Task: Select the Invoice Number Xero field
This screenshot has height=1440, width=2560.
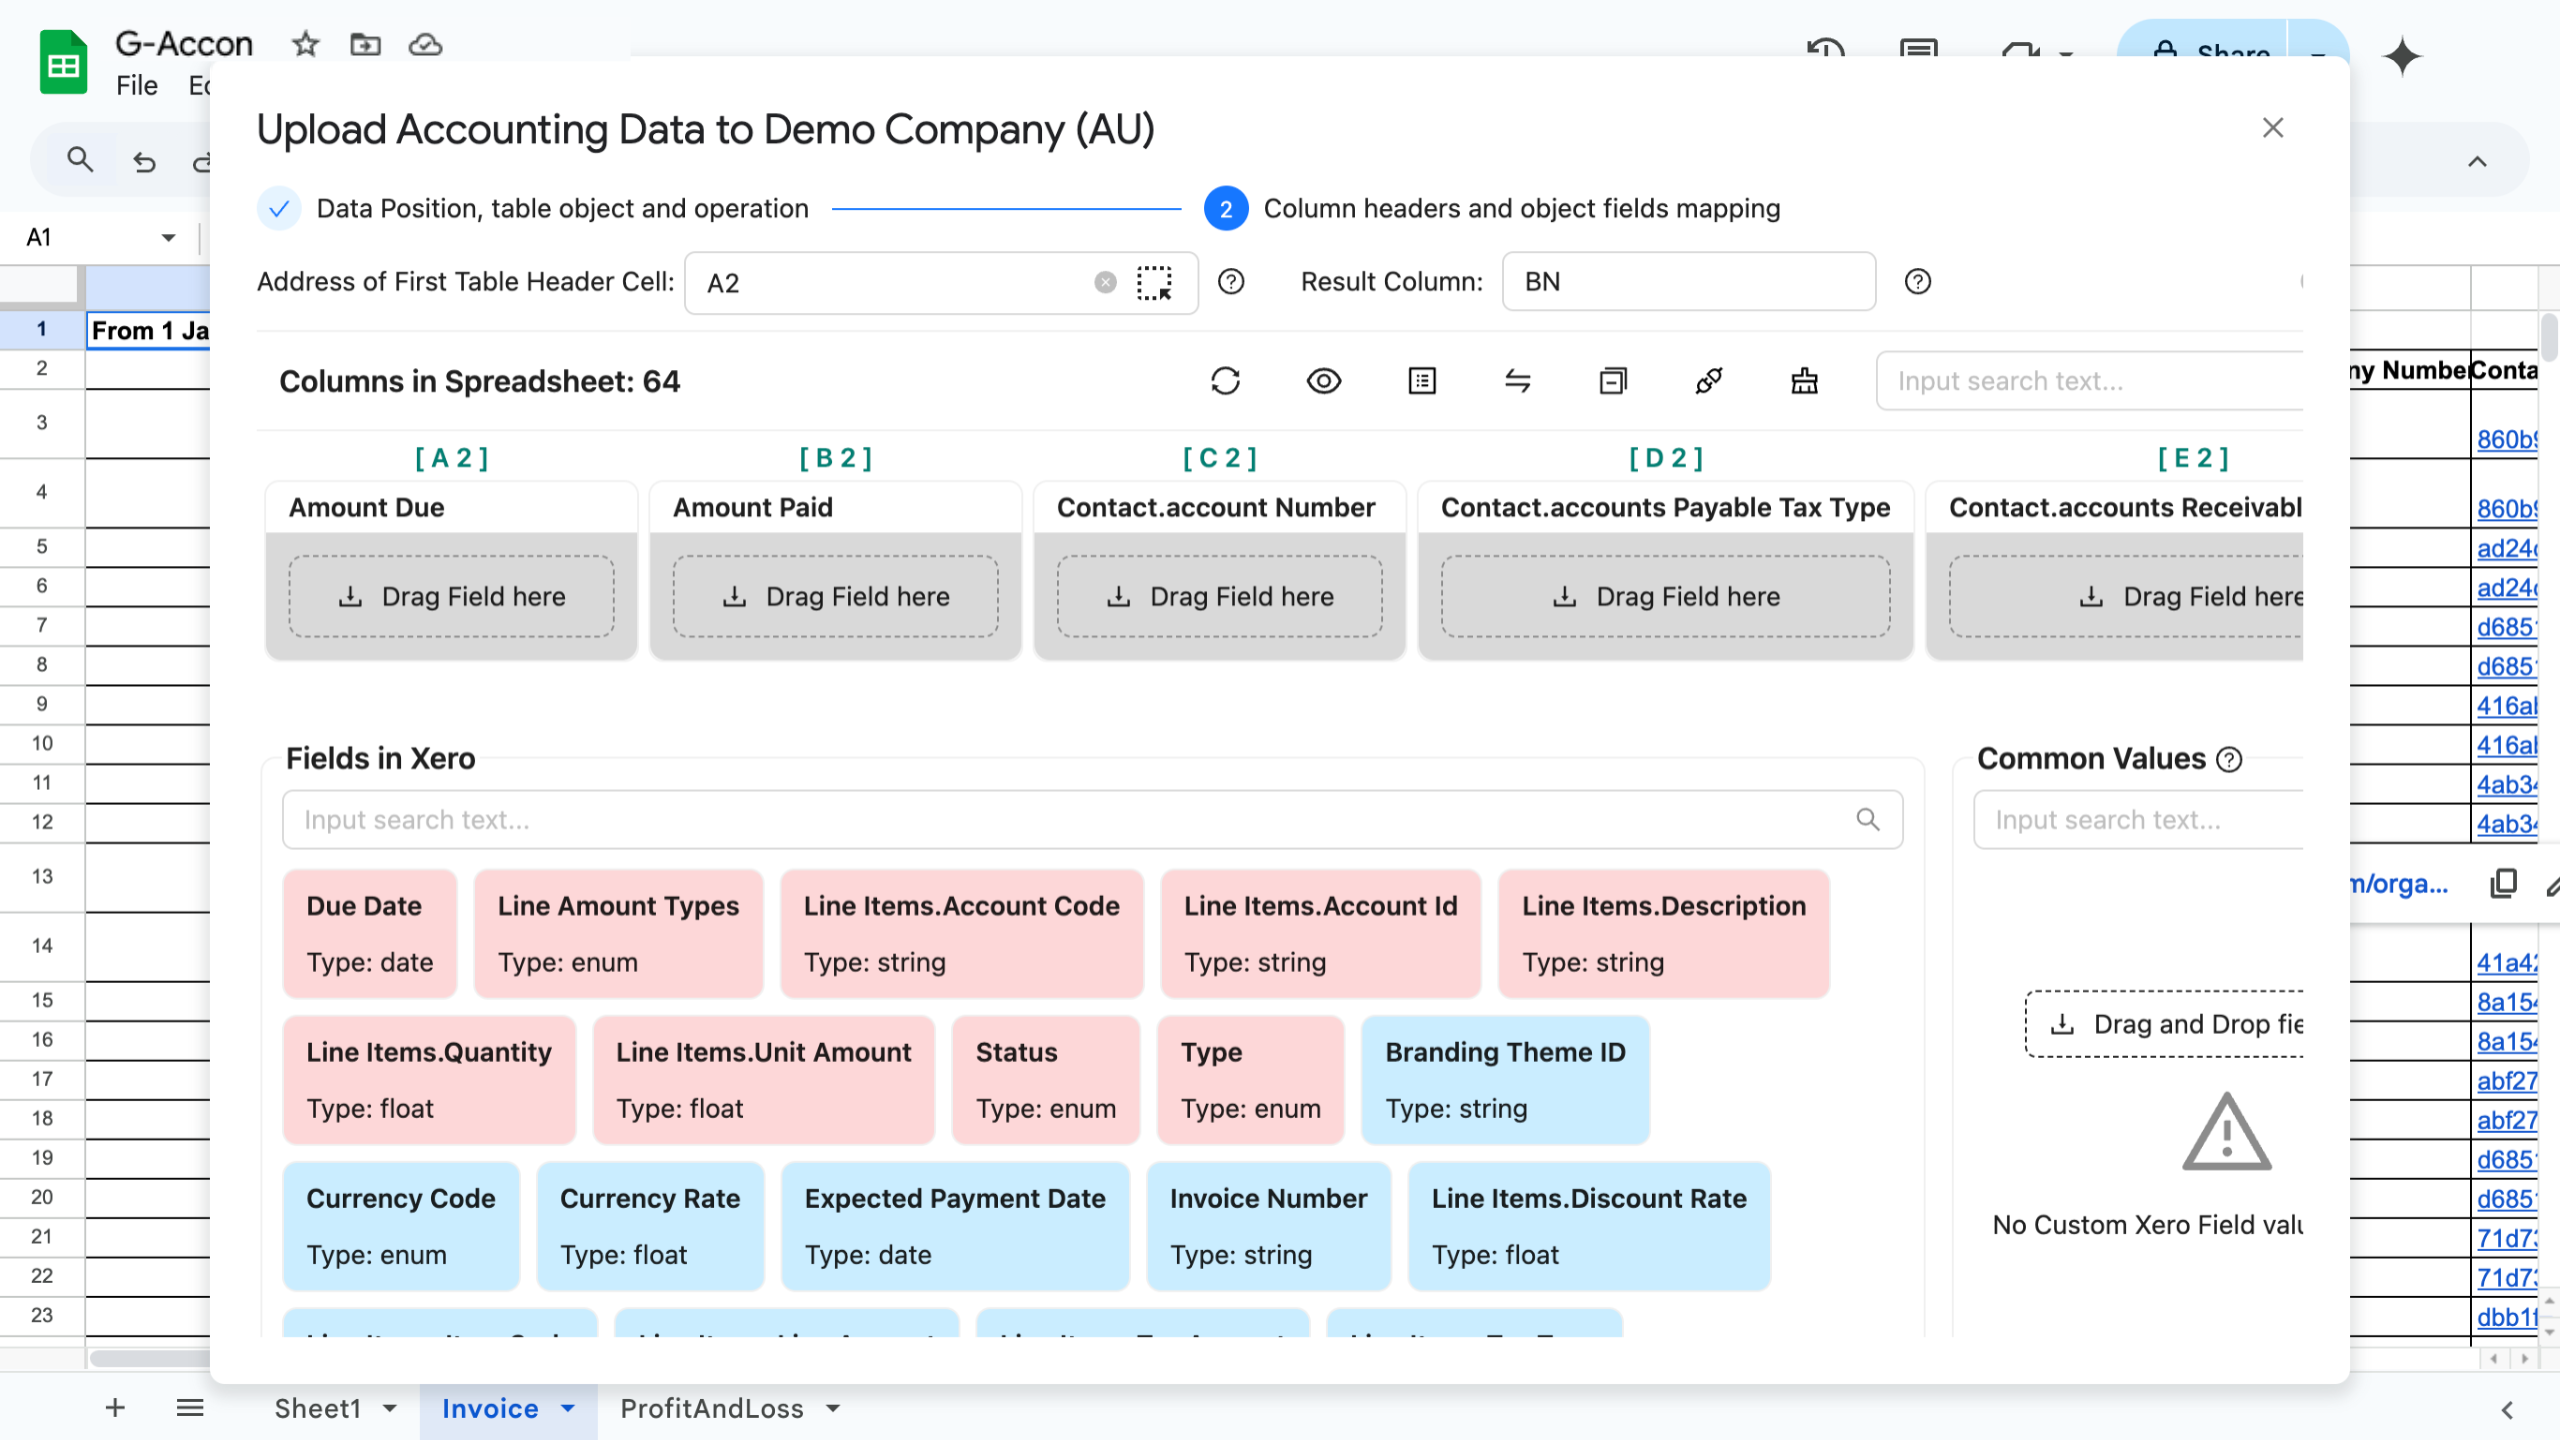Action: [x=1268, y=1225]
